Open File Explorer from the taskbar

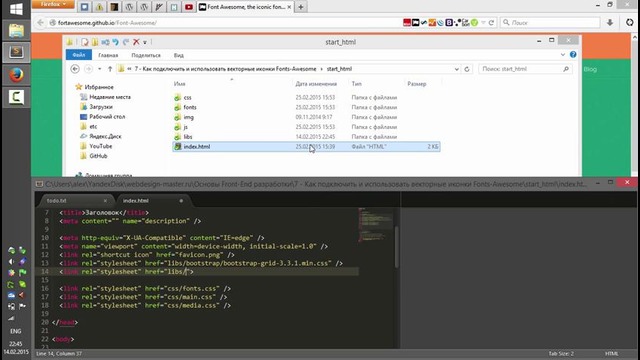tap(16, 31)
